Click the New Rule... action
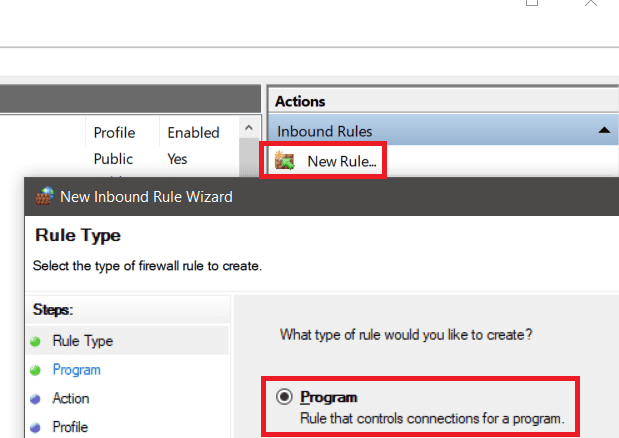The width and height of the screenshot is (619, 438). (342, 161)
